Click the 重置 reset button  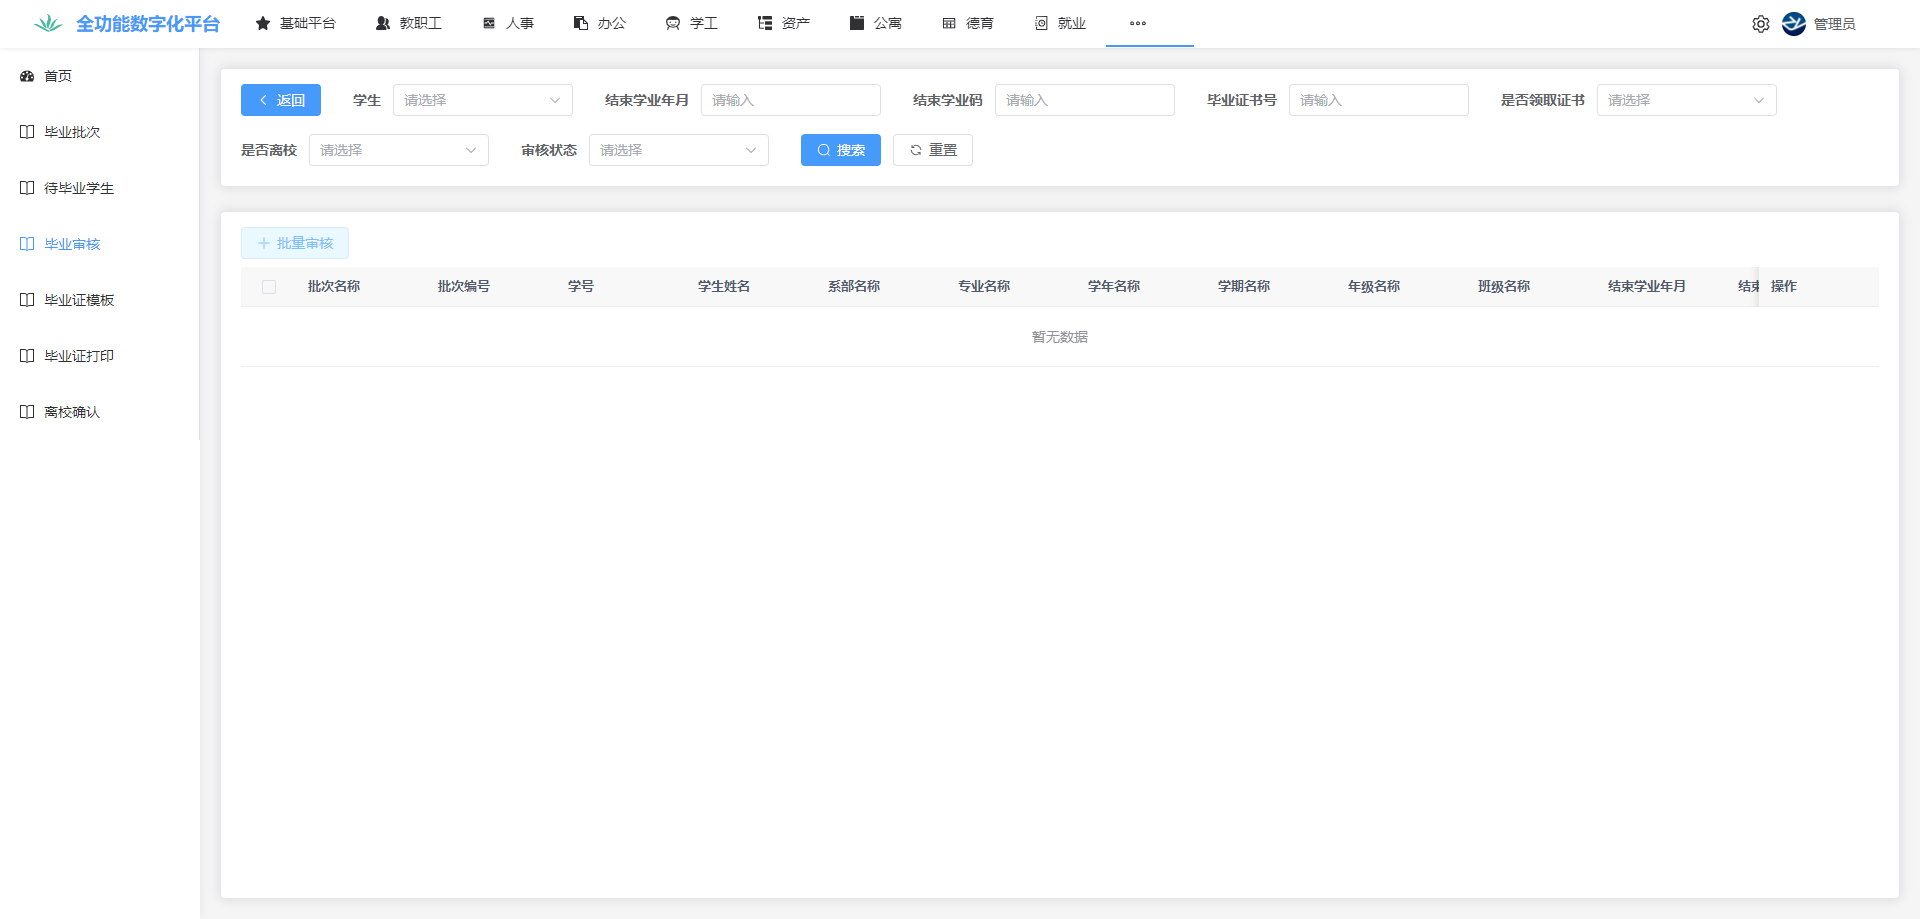tap(932, 150)
